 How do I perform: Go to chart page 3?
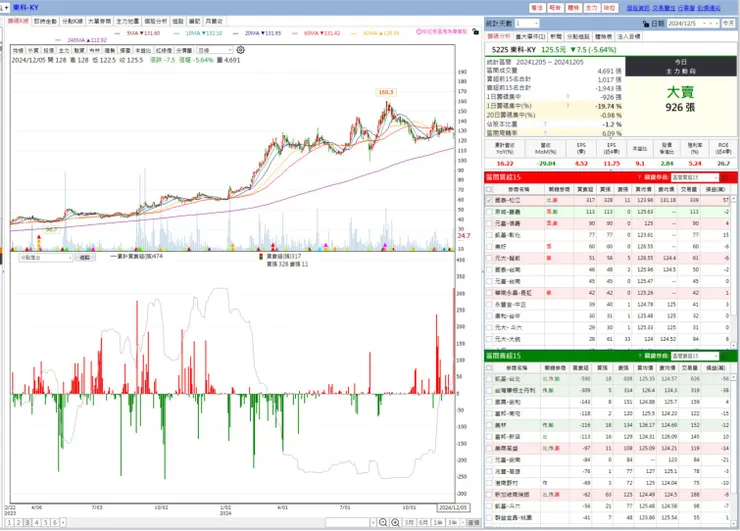pos(27,523)
